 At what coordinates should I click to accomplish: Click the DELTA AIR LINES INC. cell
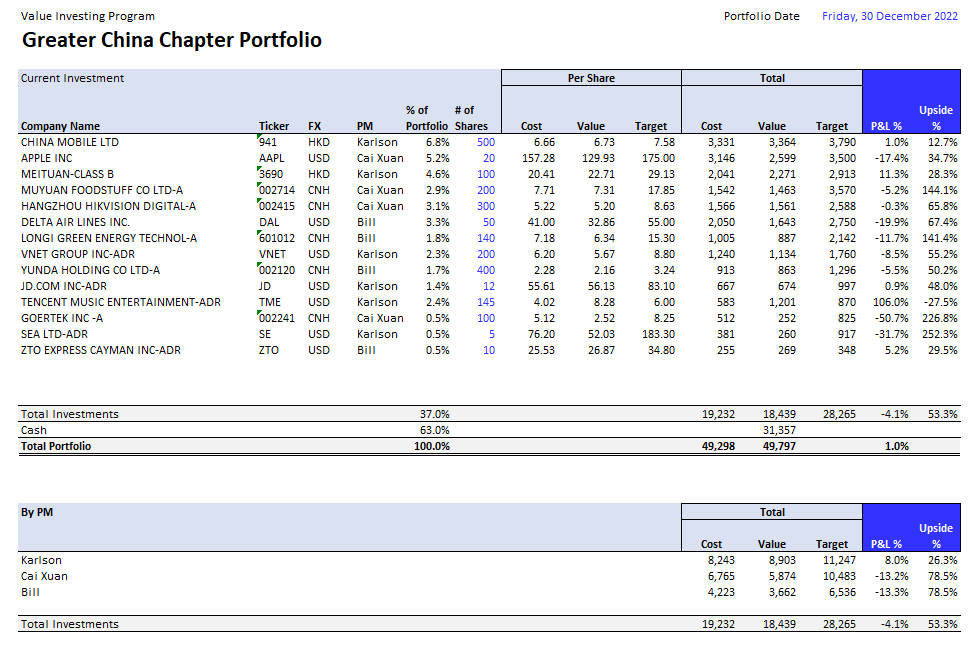click(x=75, y=222)
